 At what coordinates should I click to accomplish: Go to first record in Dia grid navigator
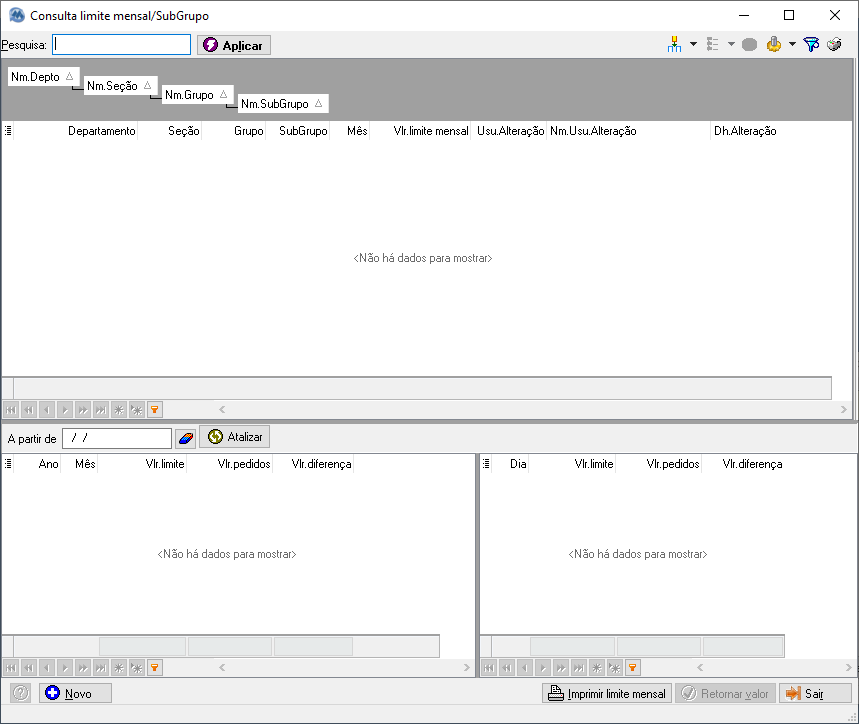[x=489, y=668]
